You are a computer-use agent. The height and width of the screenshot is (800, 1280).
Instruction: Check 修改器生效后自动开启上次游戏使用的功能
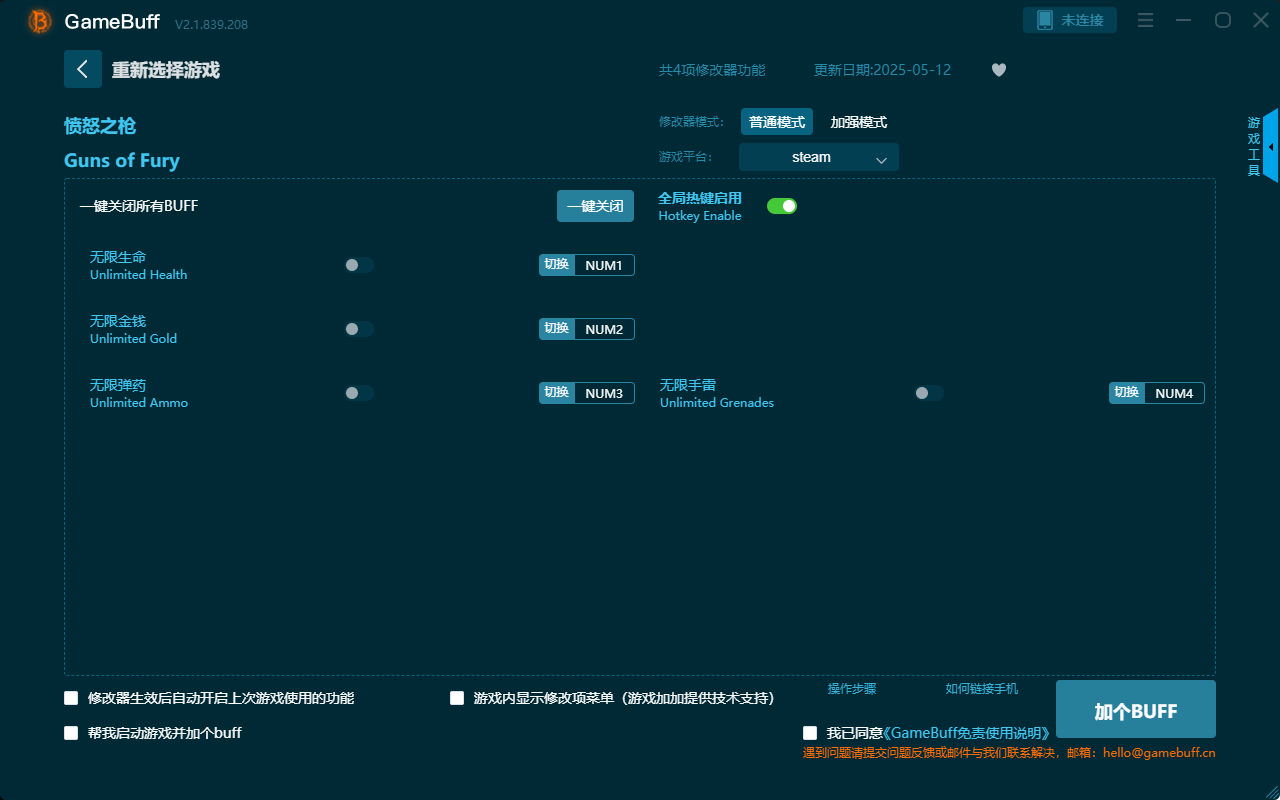(71, 698)
